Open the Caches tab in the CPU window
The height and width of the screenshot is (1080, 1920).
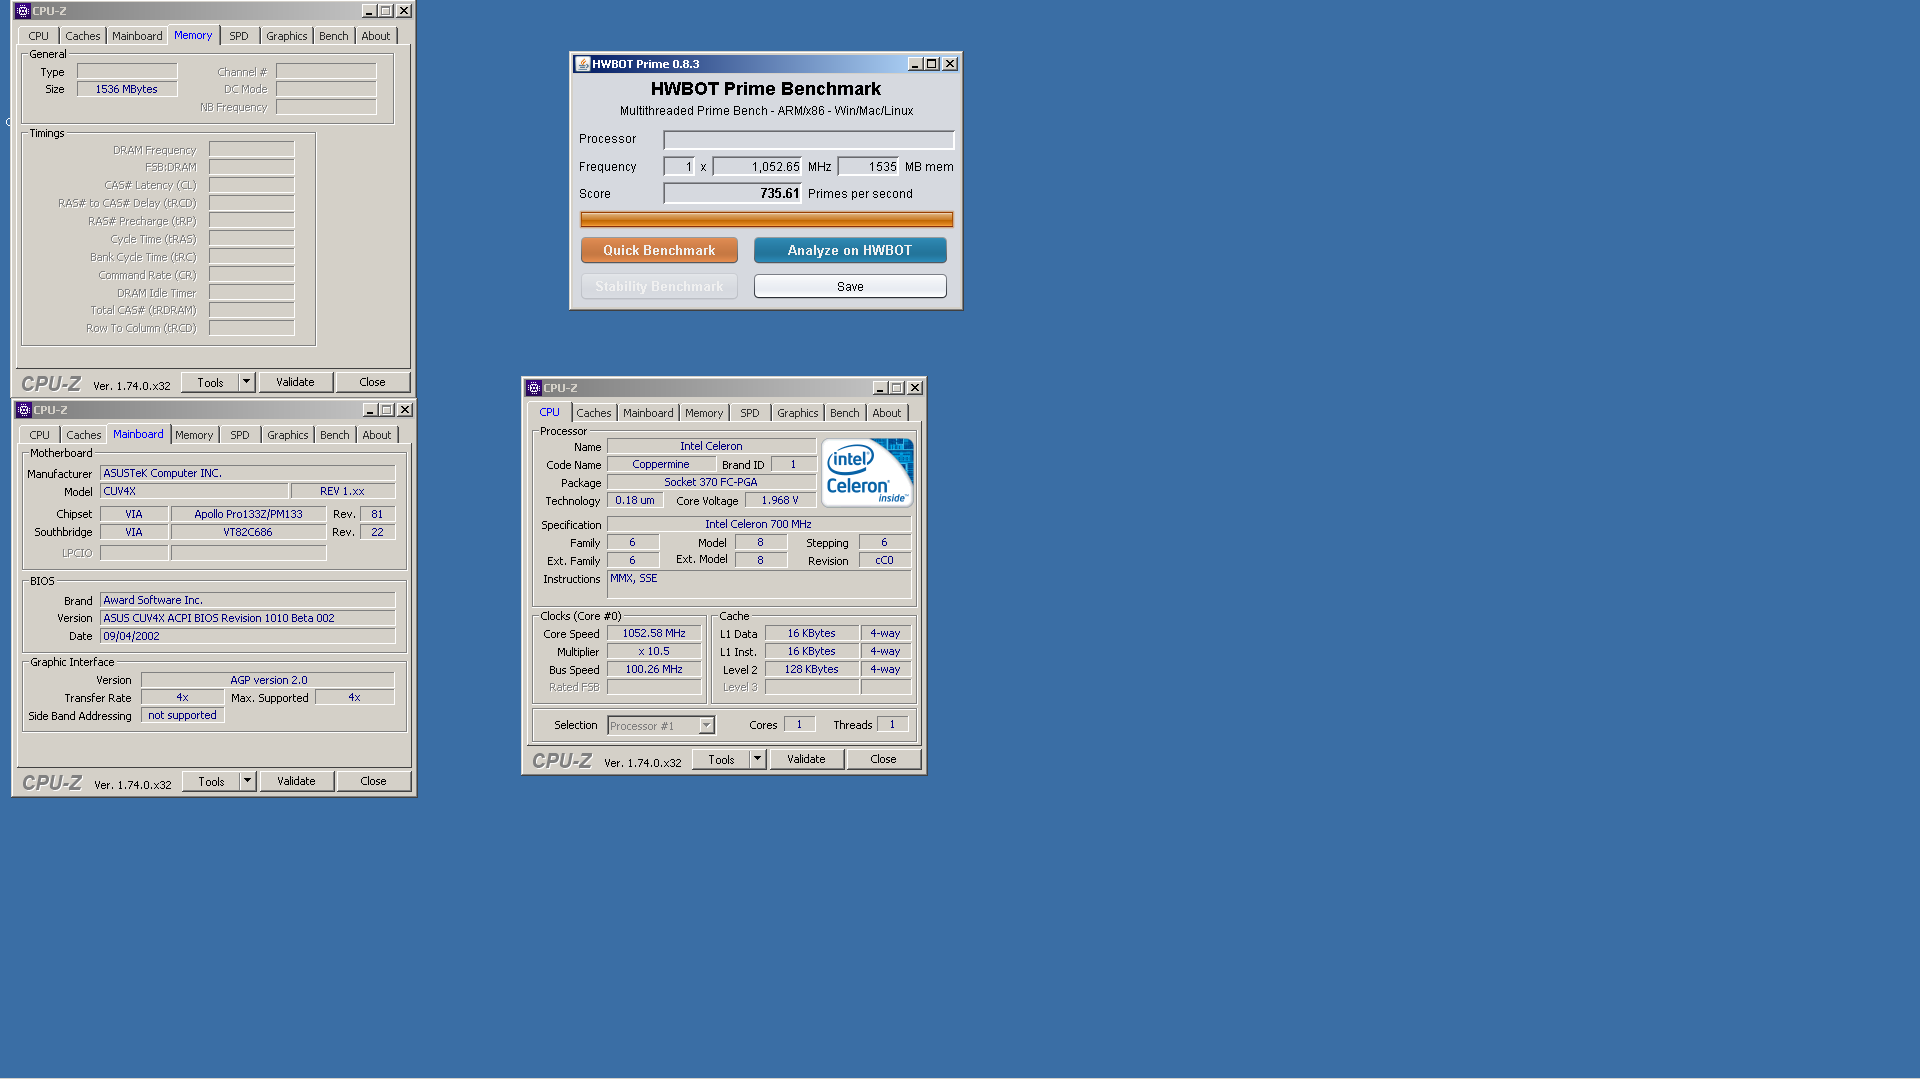point(594,413)
